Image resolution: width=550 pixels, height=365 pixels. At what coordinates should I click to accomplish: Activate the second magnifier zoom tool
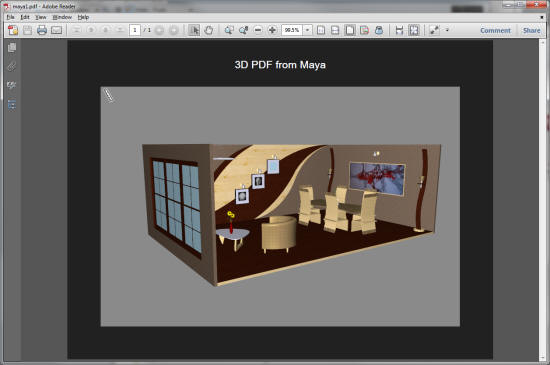pos(243,30)
